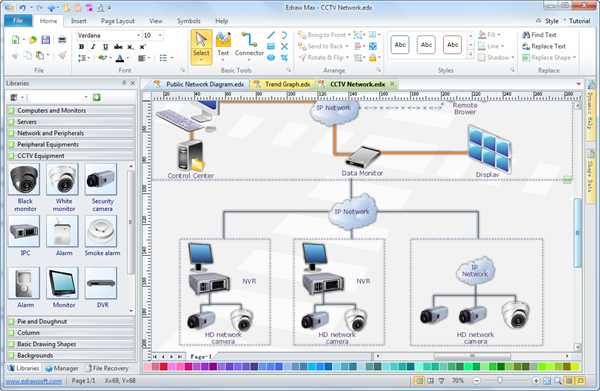Viewport: 600px width, 391px height.
Task: Toggle strikethrough text formatting
Action: pos(118,47)
